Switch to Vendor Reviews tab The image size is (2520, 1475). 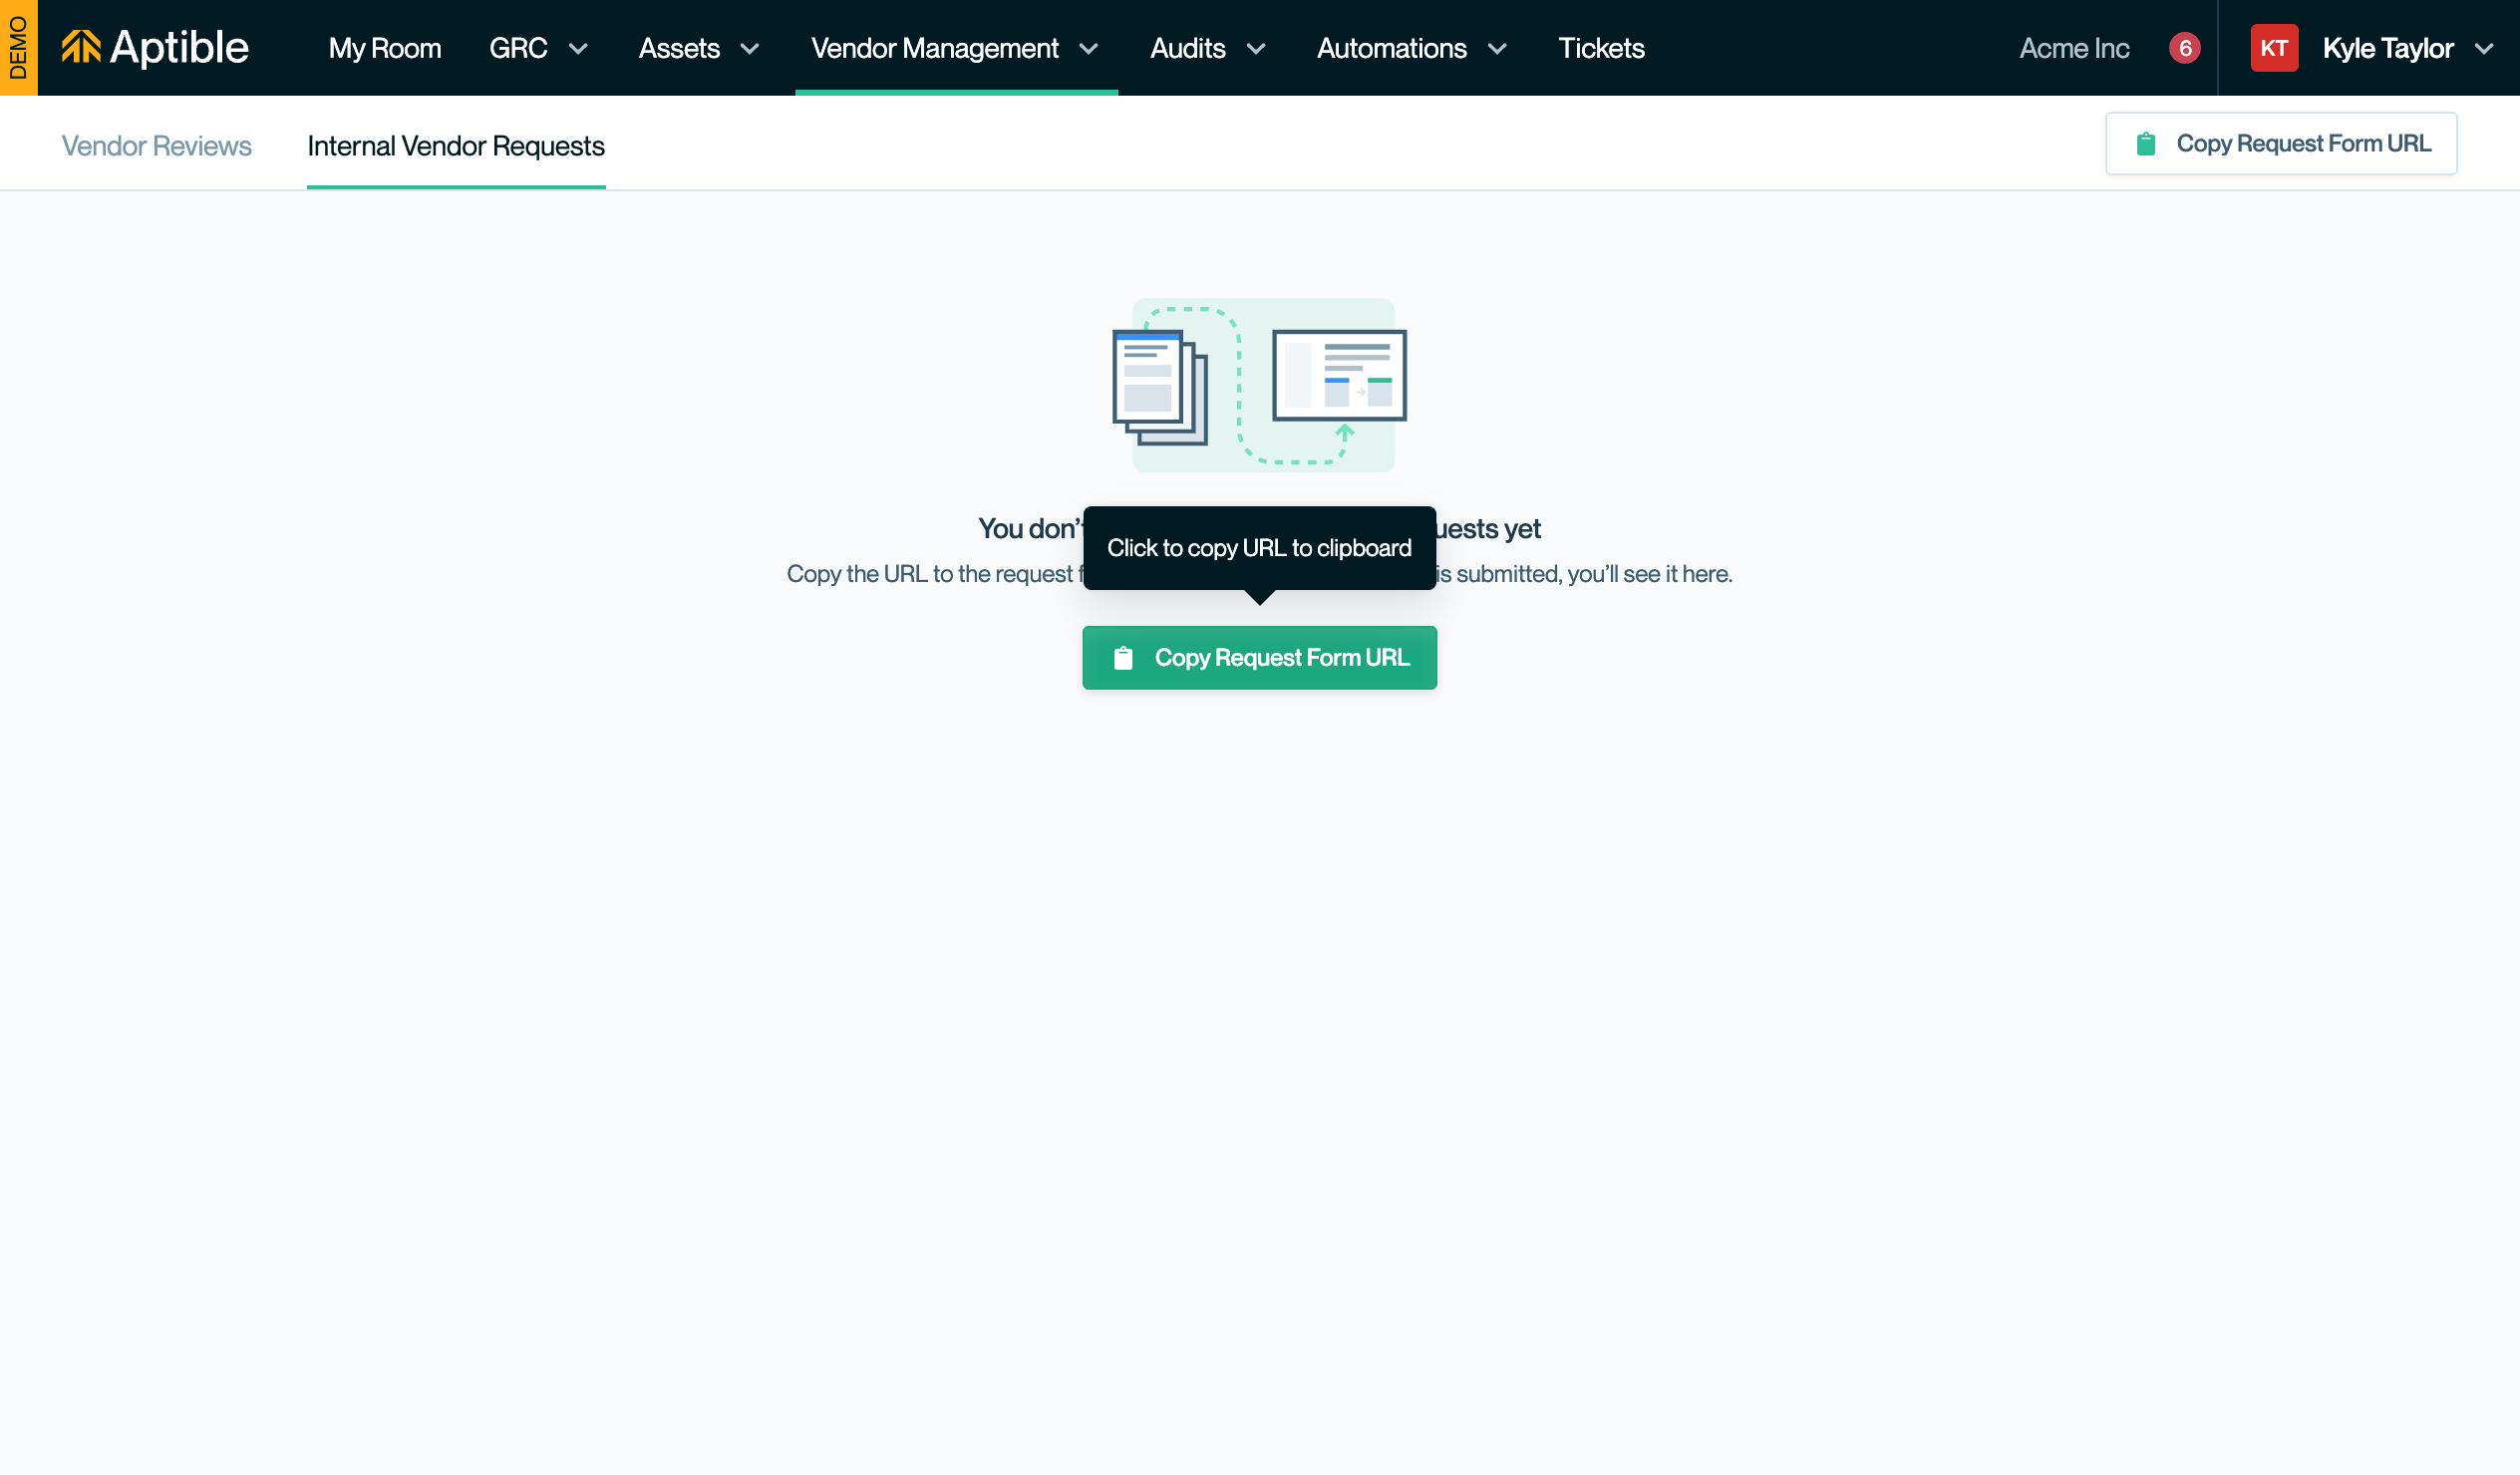coord(156,146)
